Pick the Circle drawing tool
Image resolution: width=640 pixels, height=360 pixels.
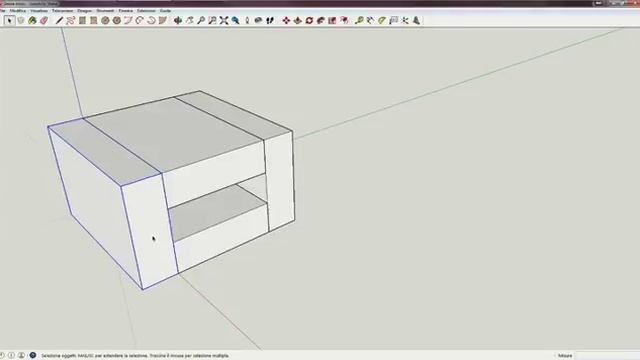pyautogui.click(x=105, y=20)
